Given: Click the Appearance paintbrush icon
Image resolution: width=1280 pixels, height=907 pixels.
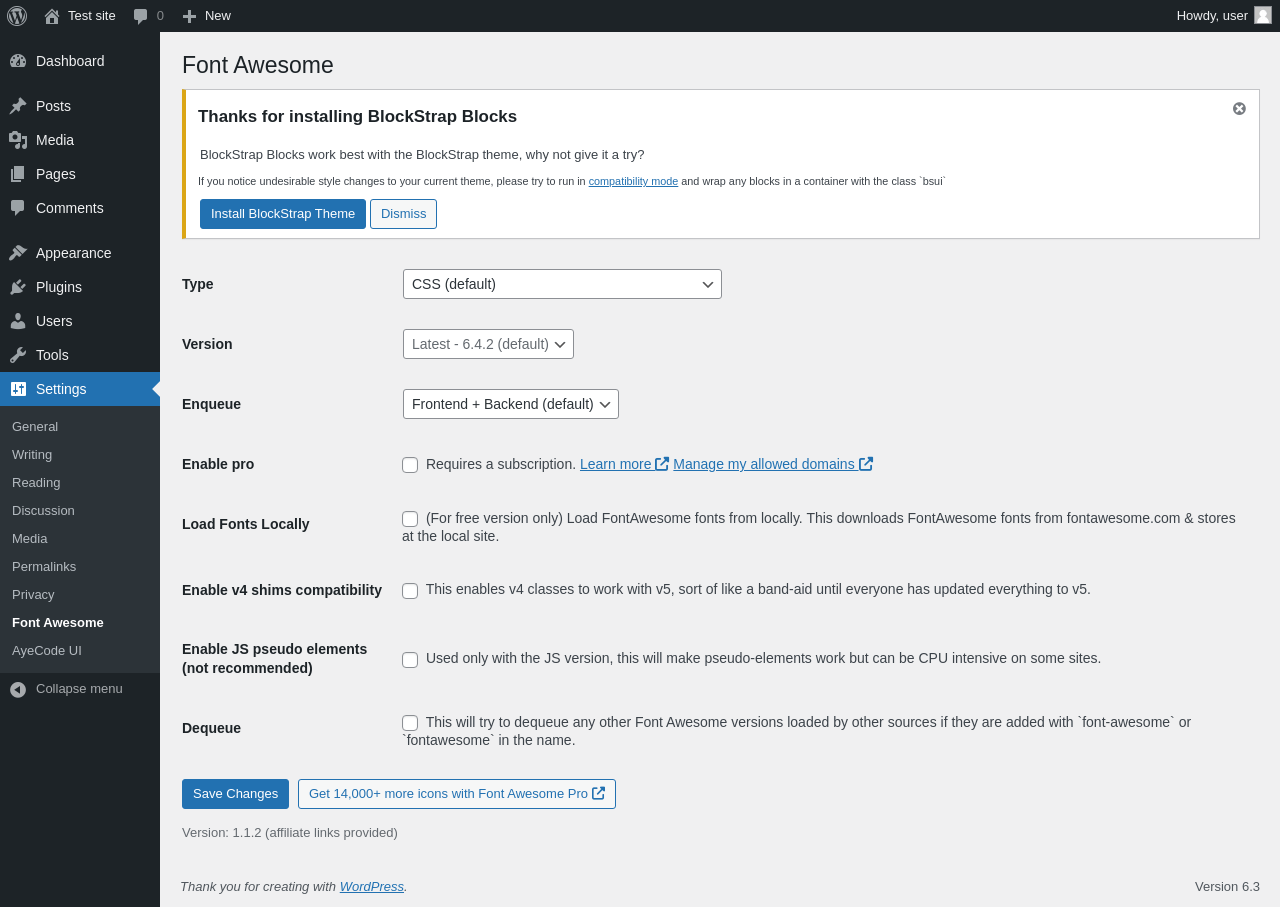Looking at the screenshot, I should pos(18,253).
